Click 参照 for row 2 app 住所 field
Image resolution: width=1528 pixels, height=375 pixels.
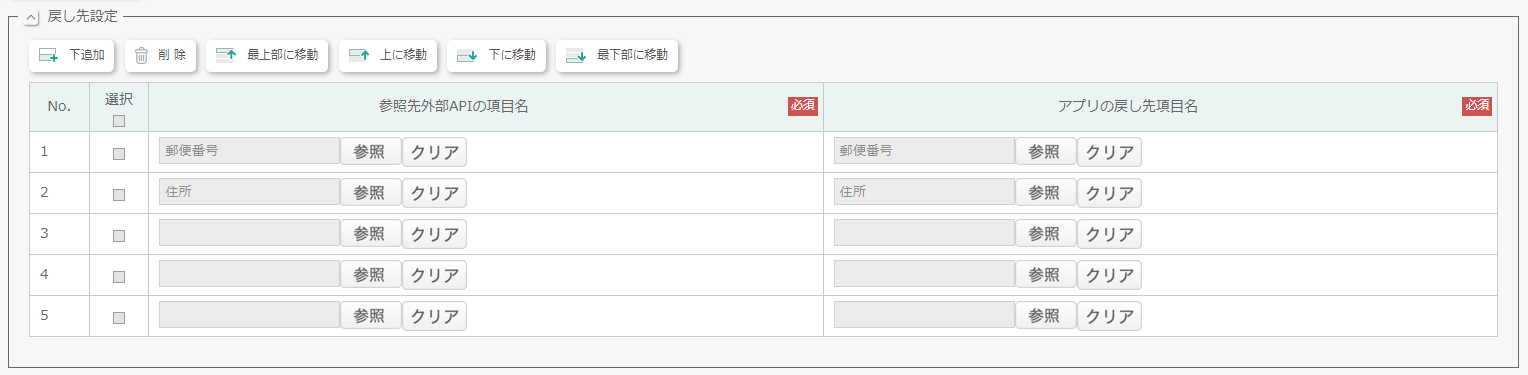coord(1045,193)
